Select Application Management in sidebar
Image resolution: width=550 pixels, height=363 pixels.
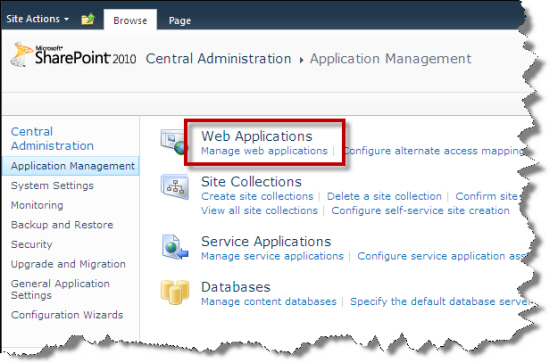[71, 166]
